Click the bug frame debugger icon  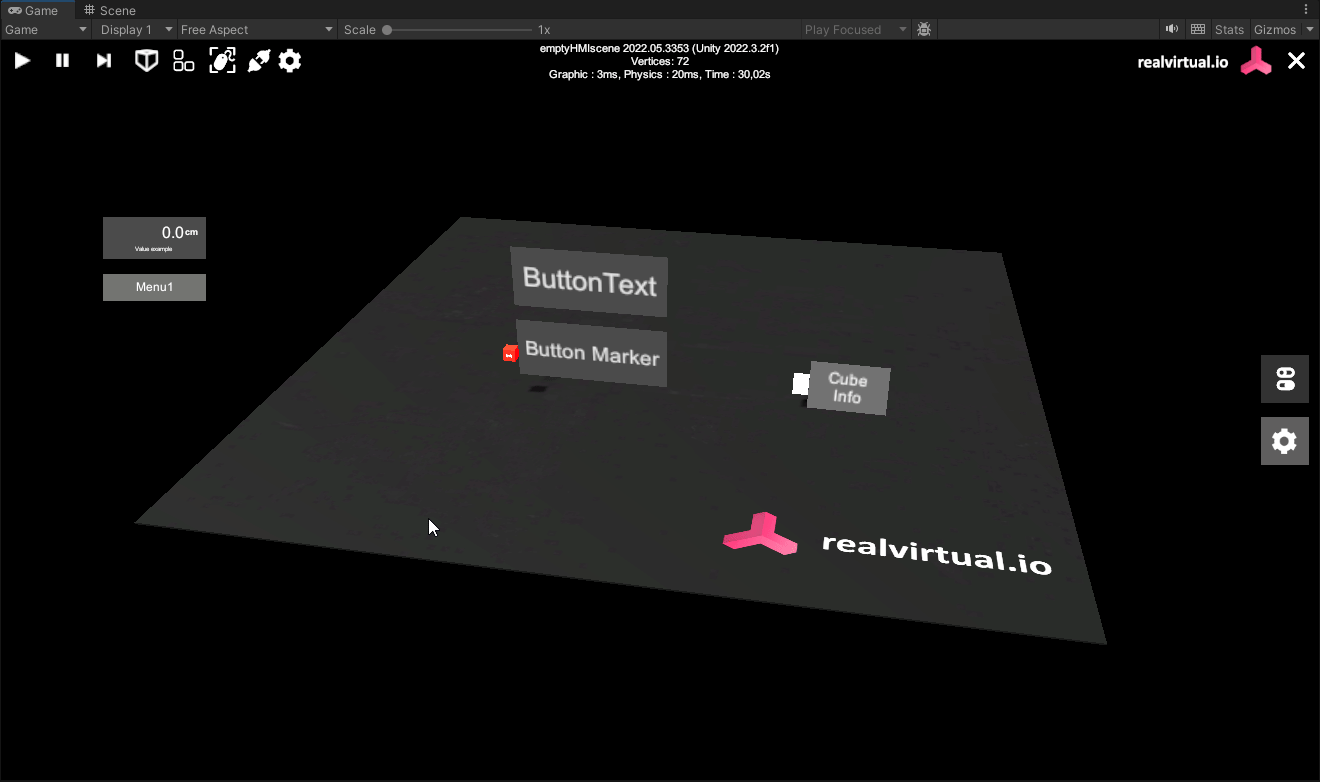pyautogui.click(x=924, y=30)
